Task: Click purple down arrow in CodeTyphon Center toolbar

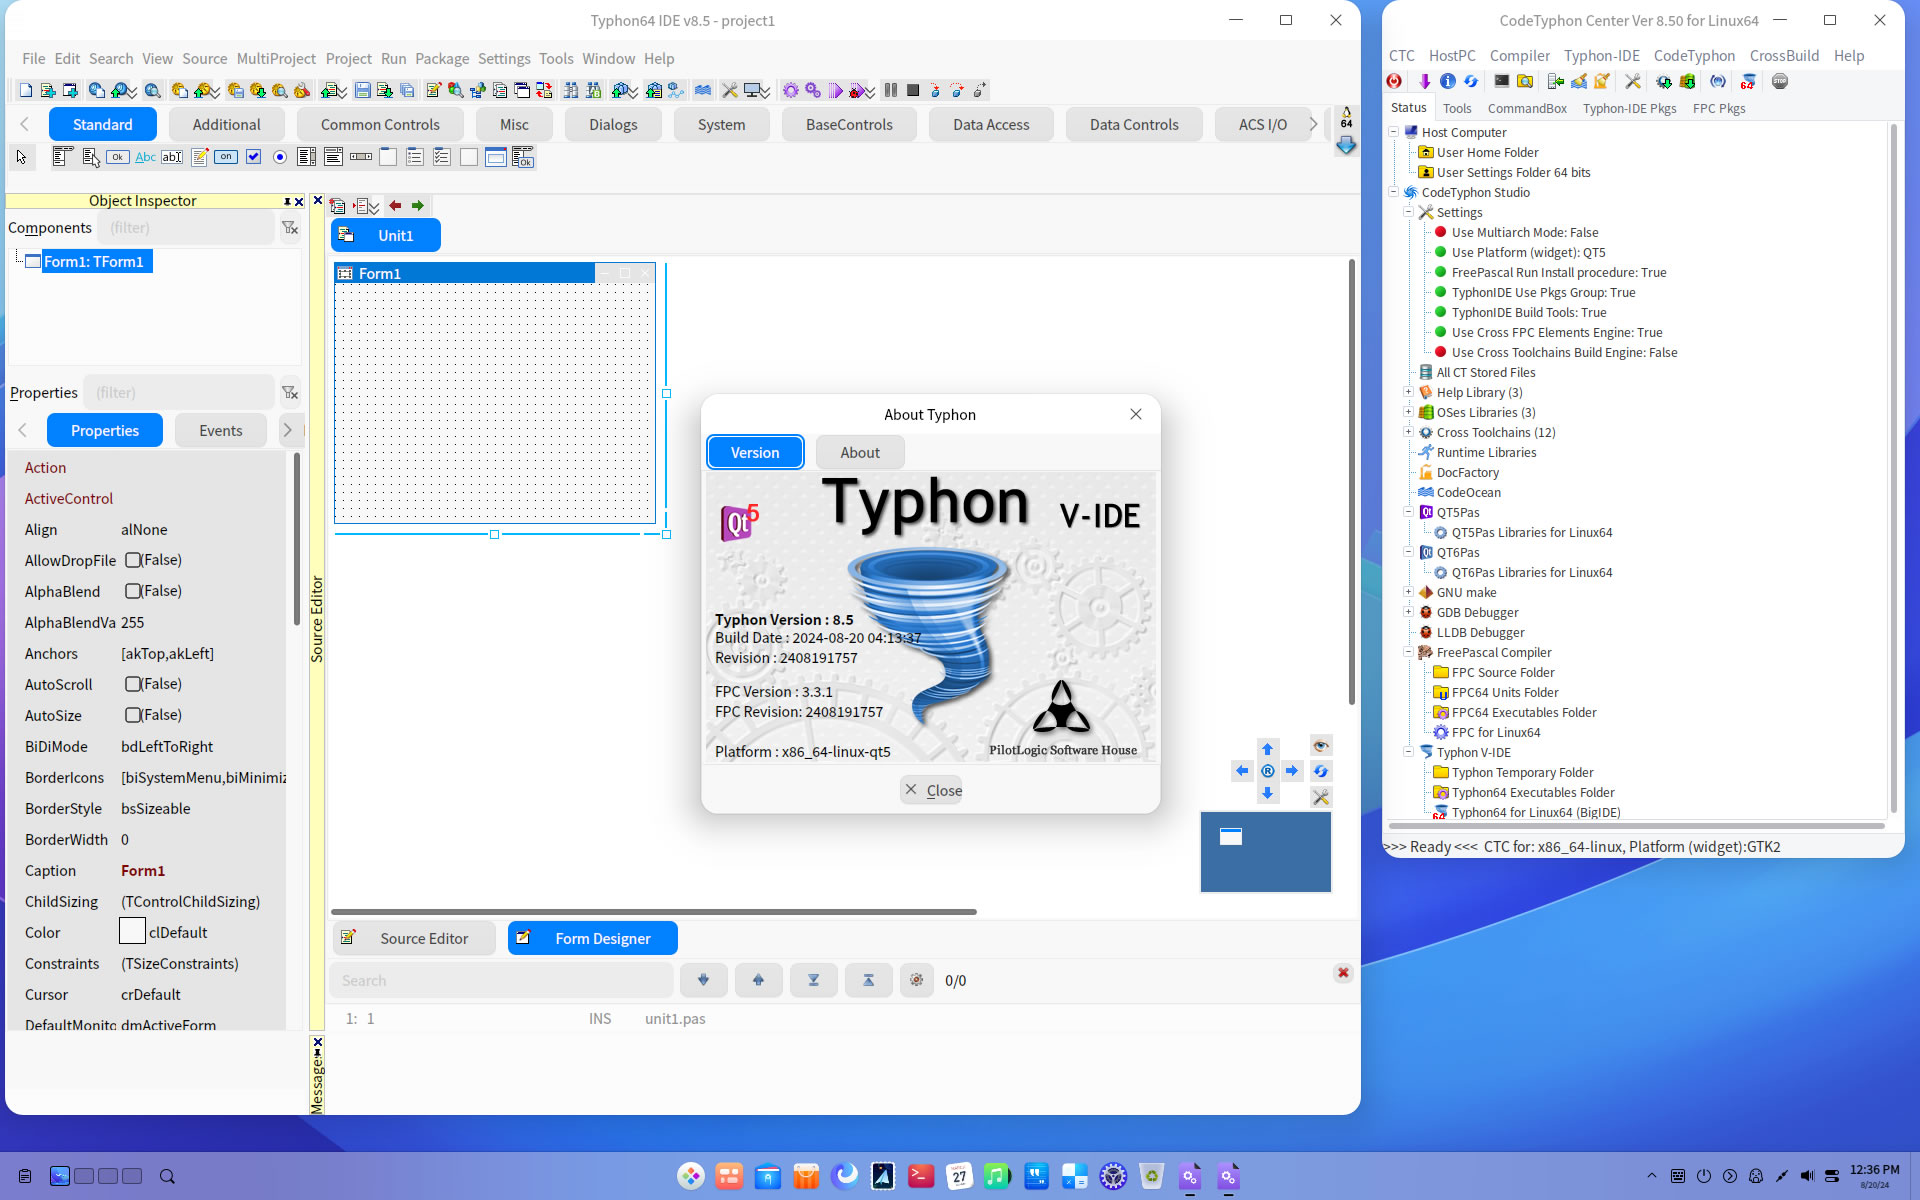Action: click(1425, 82)
